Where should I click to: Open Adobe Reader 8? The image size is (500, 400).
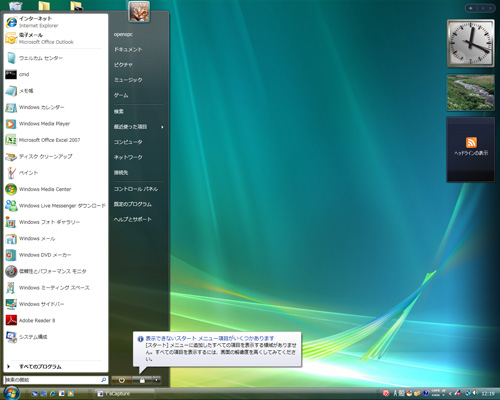[56, 320]
